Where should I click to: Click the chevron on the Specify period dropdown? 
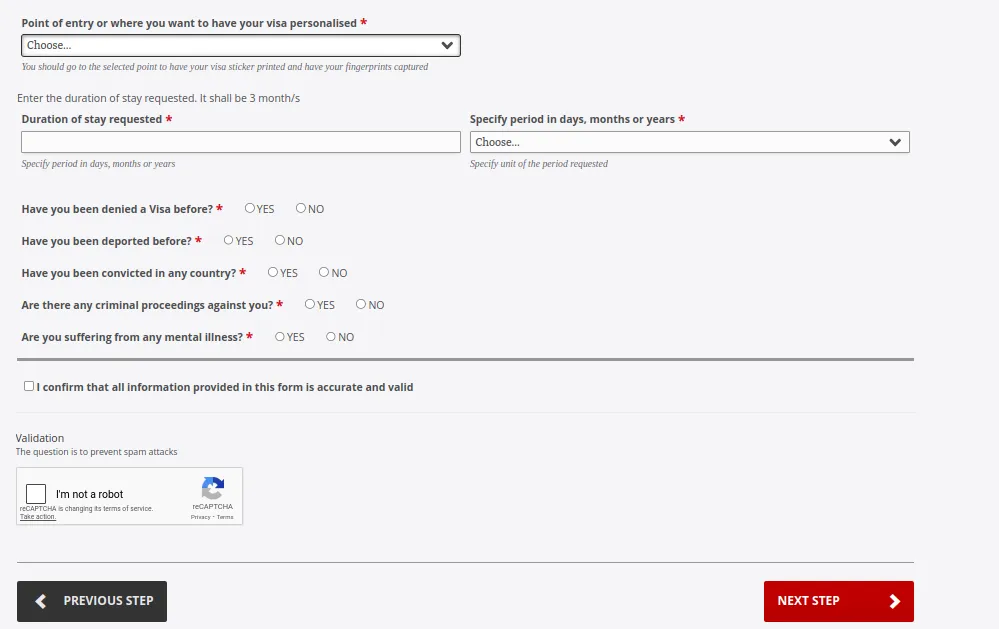tap(895, 141)
